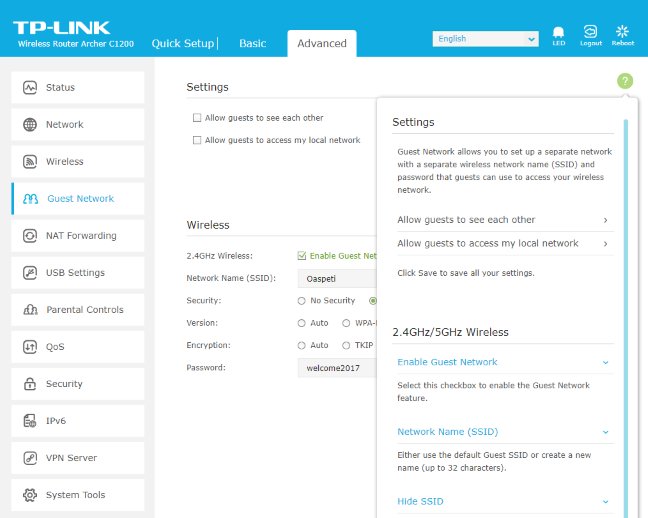Toggle the LED bell icon
The image size is (648, 518).
coord(558,36)
